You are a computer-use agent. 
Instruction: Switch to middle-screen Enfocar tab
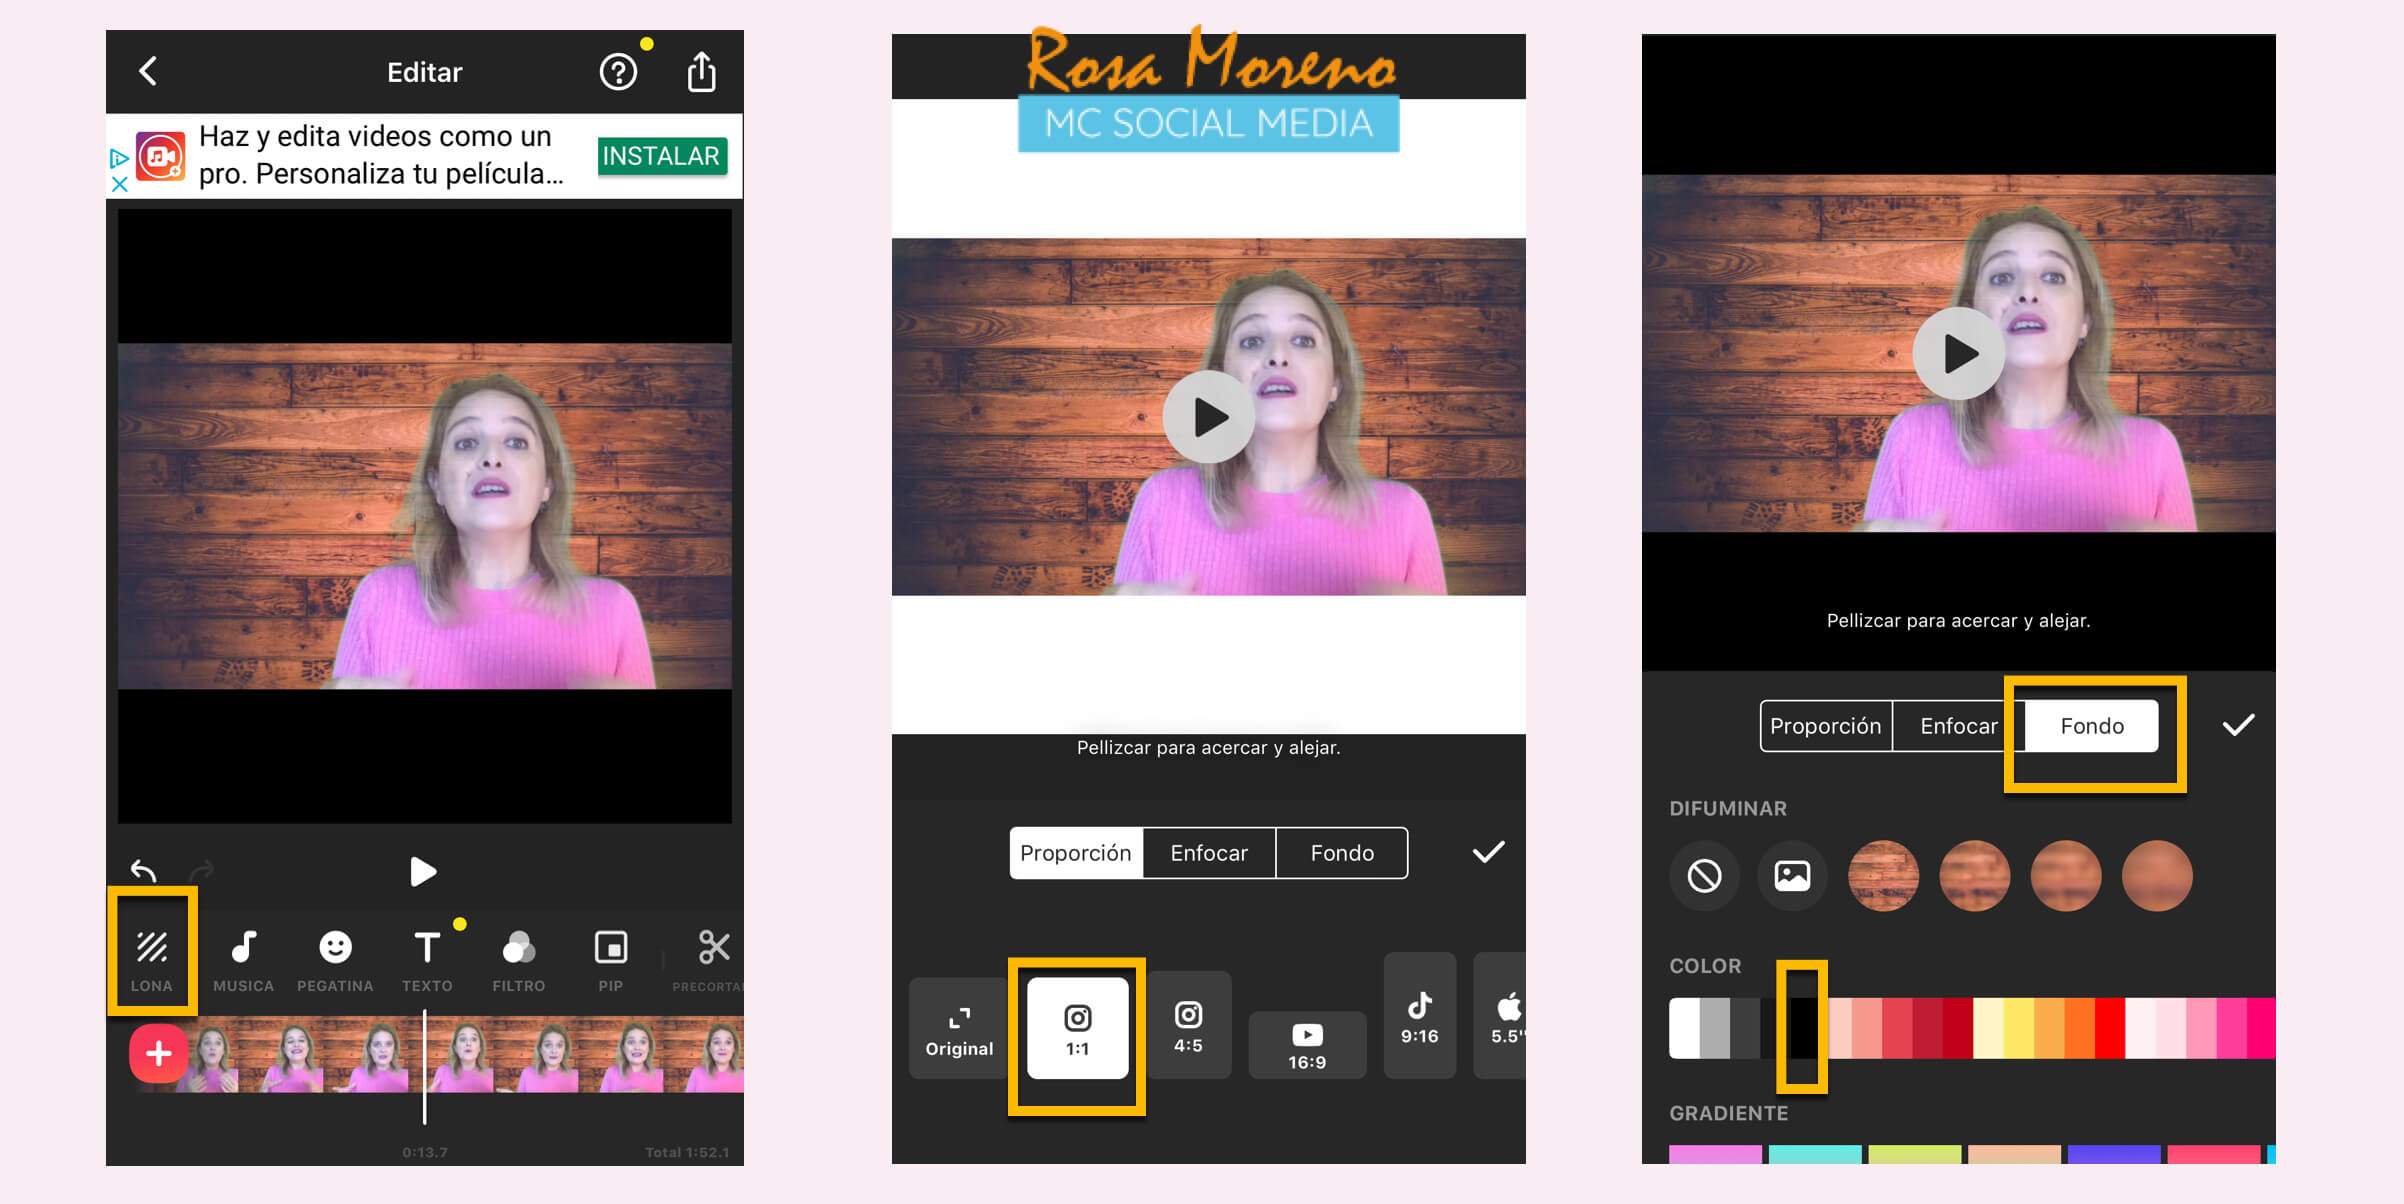click(1208, 853)
